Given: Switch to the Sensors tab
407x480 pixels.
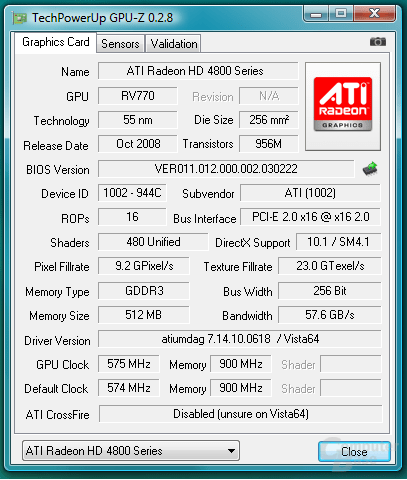Looking at the screenshot, I should 120,44.
